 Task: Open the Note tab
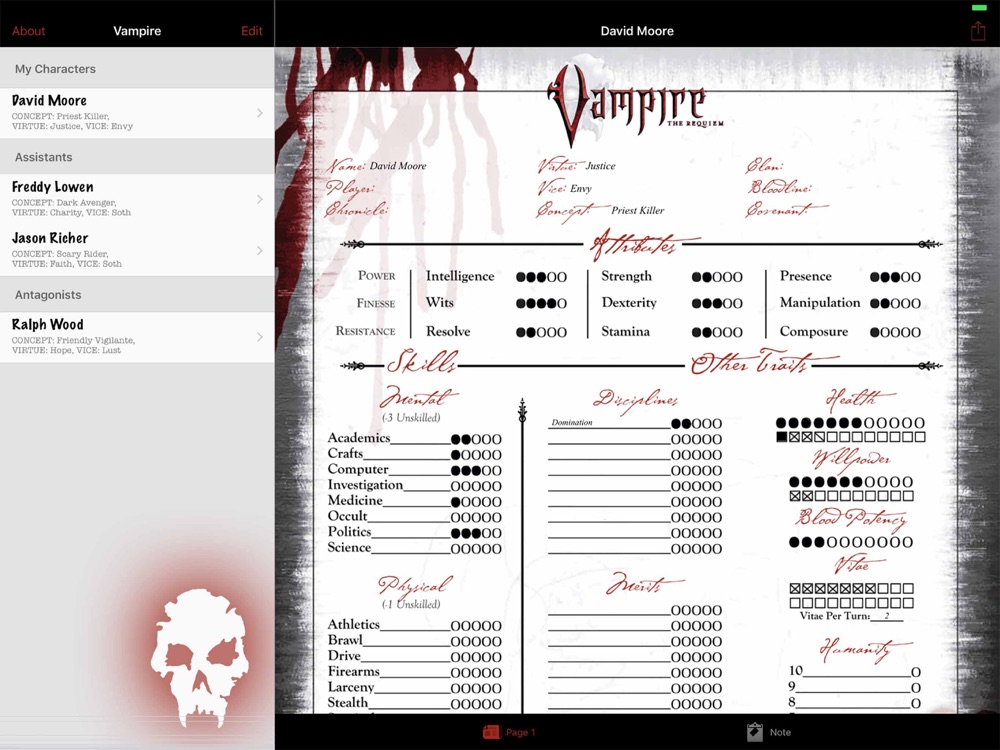[769, 732]
